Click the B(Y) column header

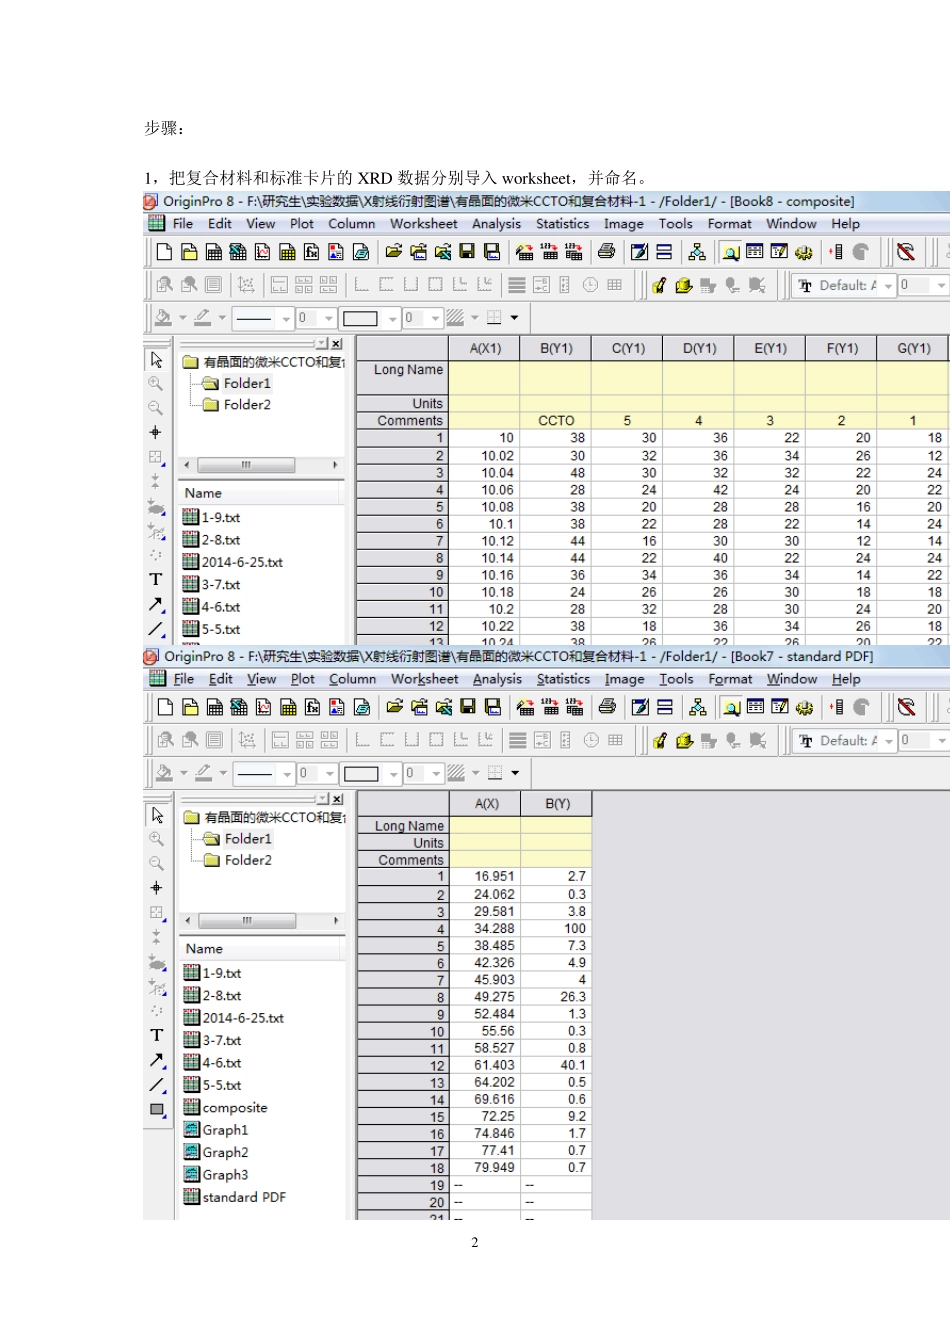click(557, 804)
